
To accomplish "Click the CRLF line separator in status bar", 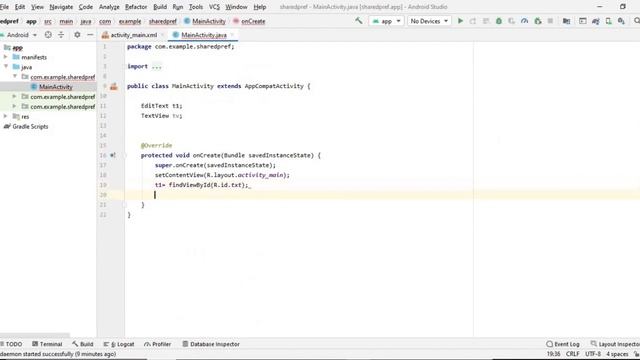I will coord(572,354).
